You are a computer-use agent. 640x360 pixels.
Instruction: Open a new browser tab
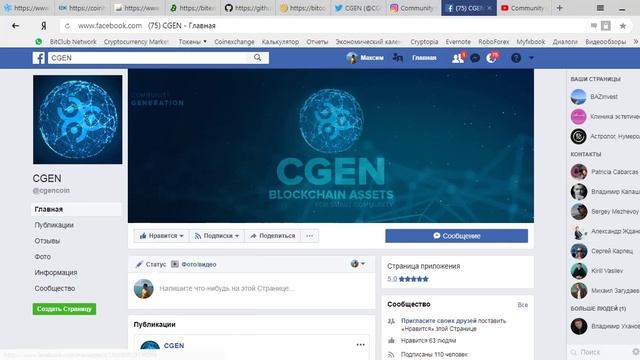click(560, 8)
